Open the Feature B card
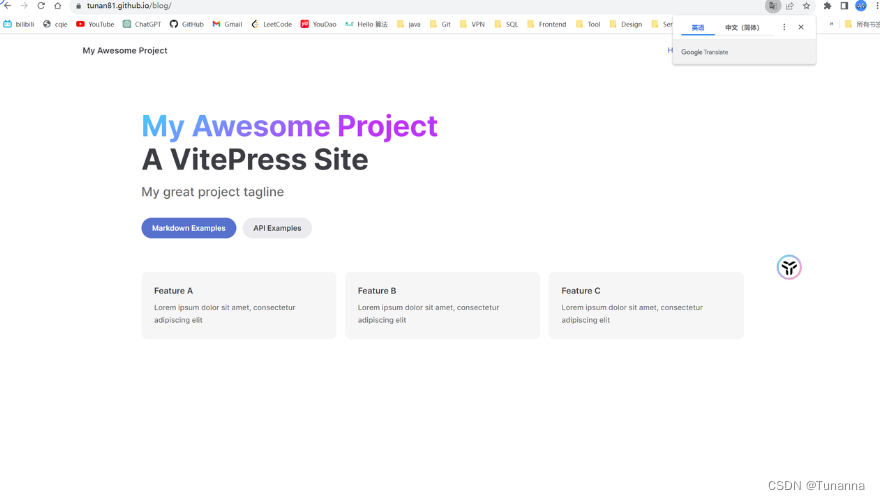 (442, 305)
